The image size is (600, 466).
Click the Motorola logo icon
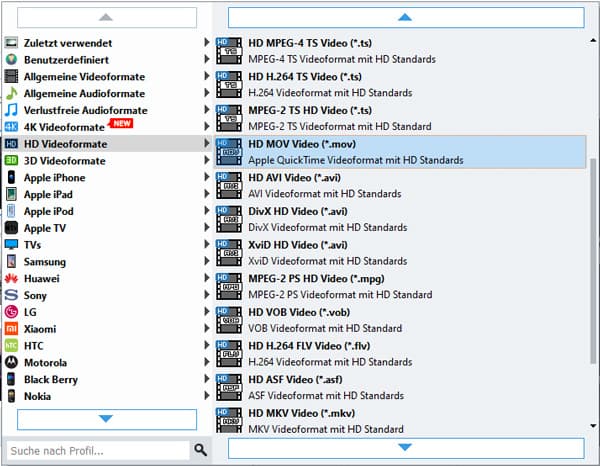(11, 362)
